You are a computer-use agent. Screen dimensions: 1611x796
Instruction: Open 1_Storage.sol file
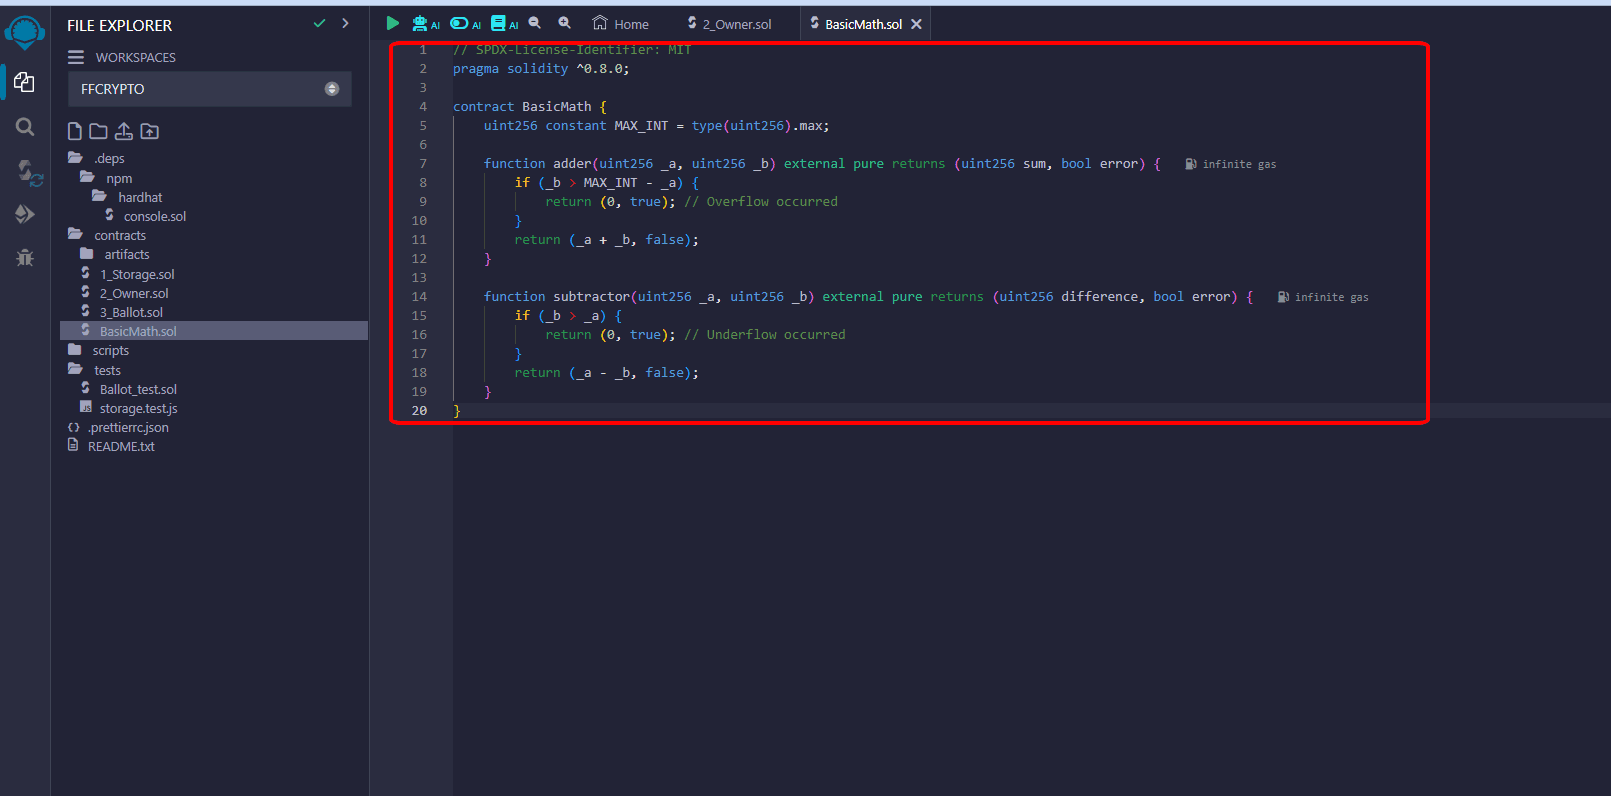[128, 274]
